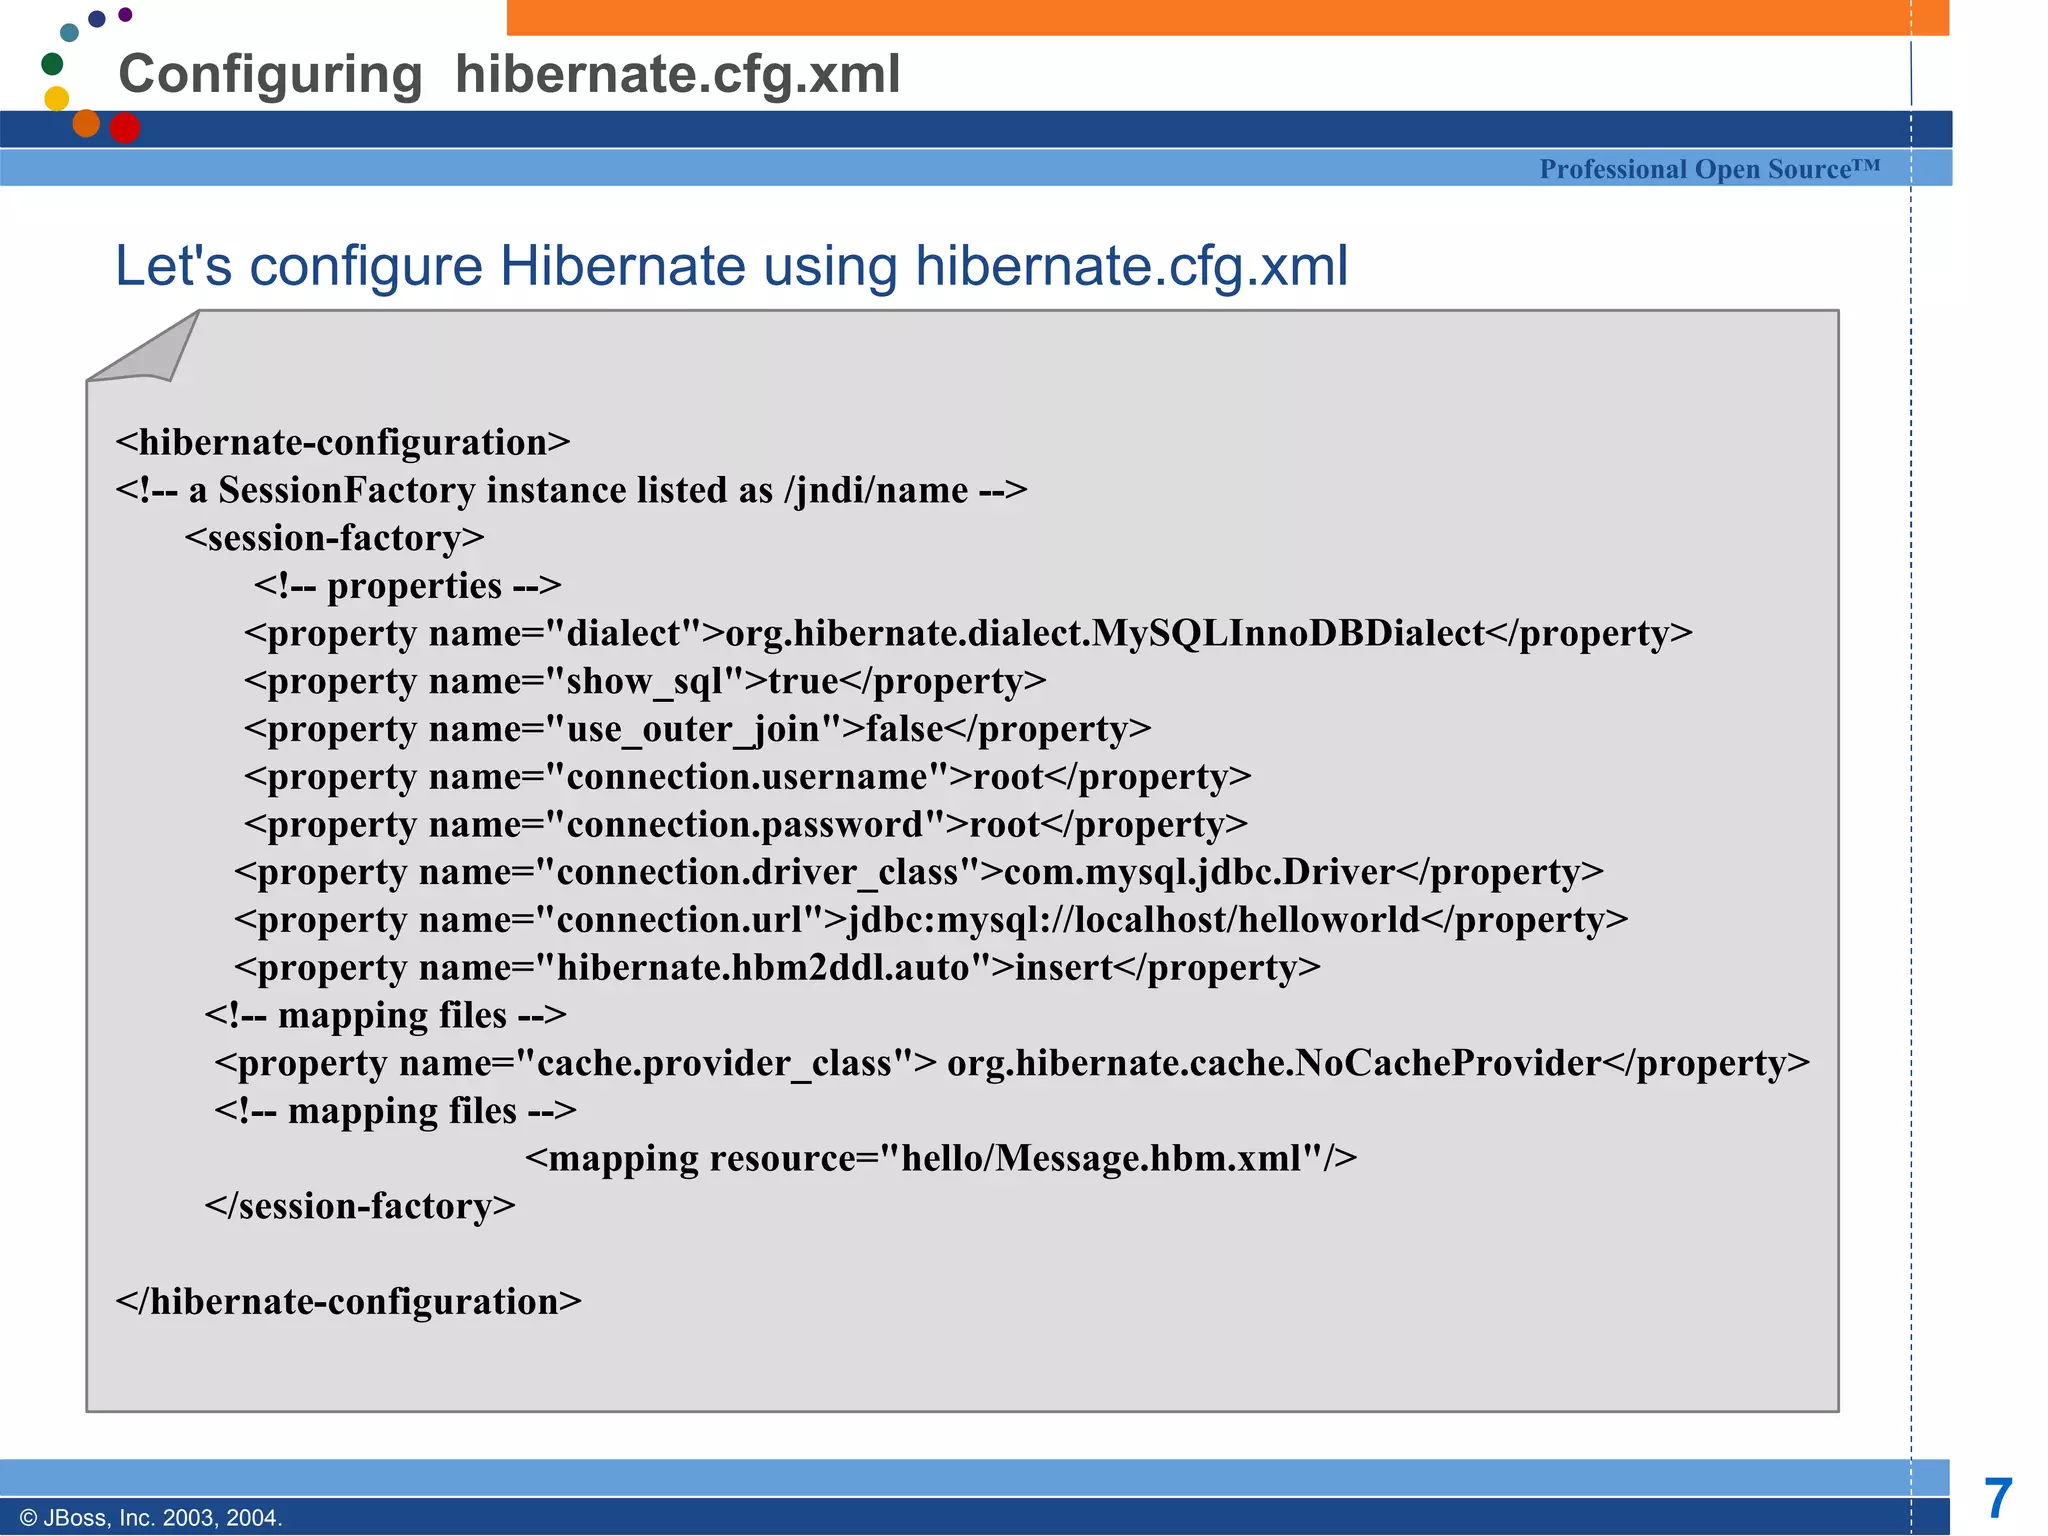Viewport: 2048px width, 1536px height.
Task: Click the '<!-- properties -->' comment
Action: point(408,586)
